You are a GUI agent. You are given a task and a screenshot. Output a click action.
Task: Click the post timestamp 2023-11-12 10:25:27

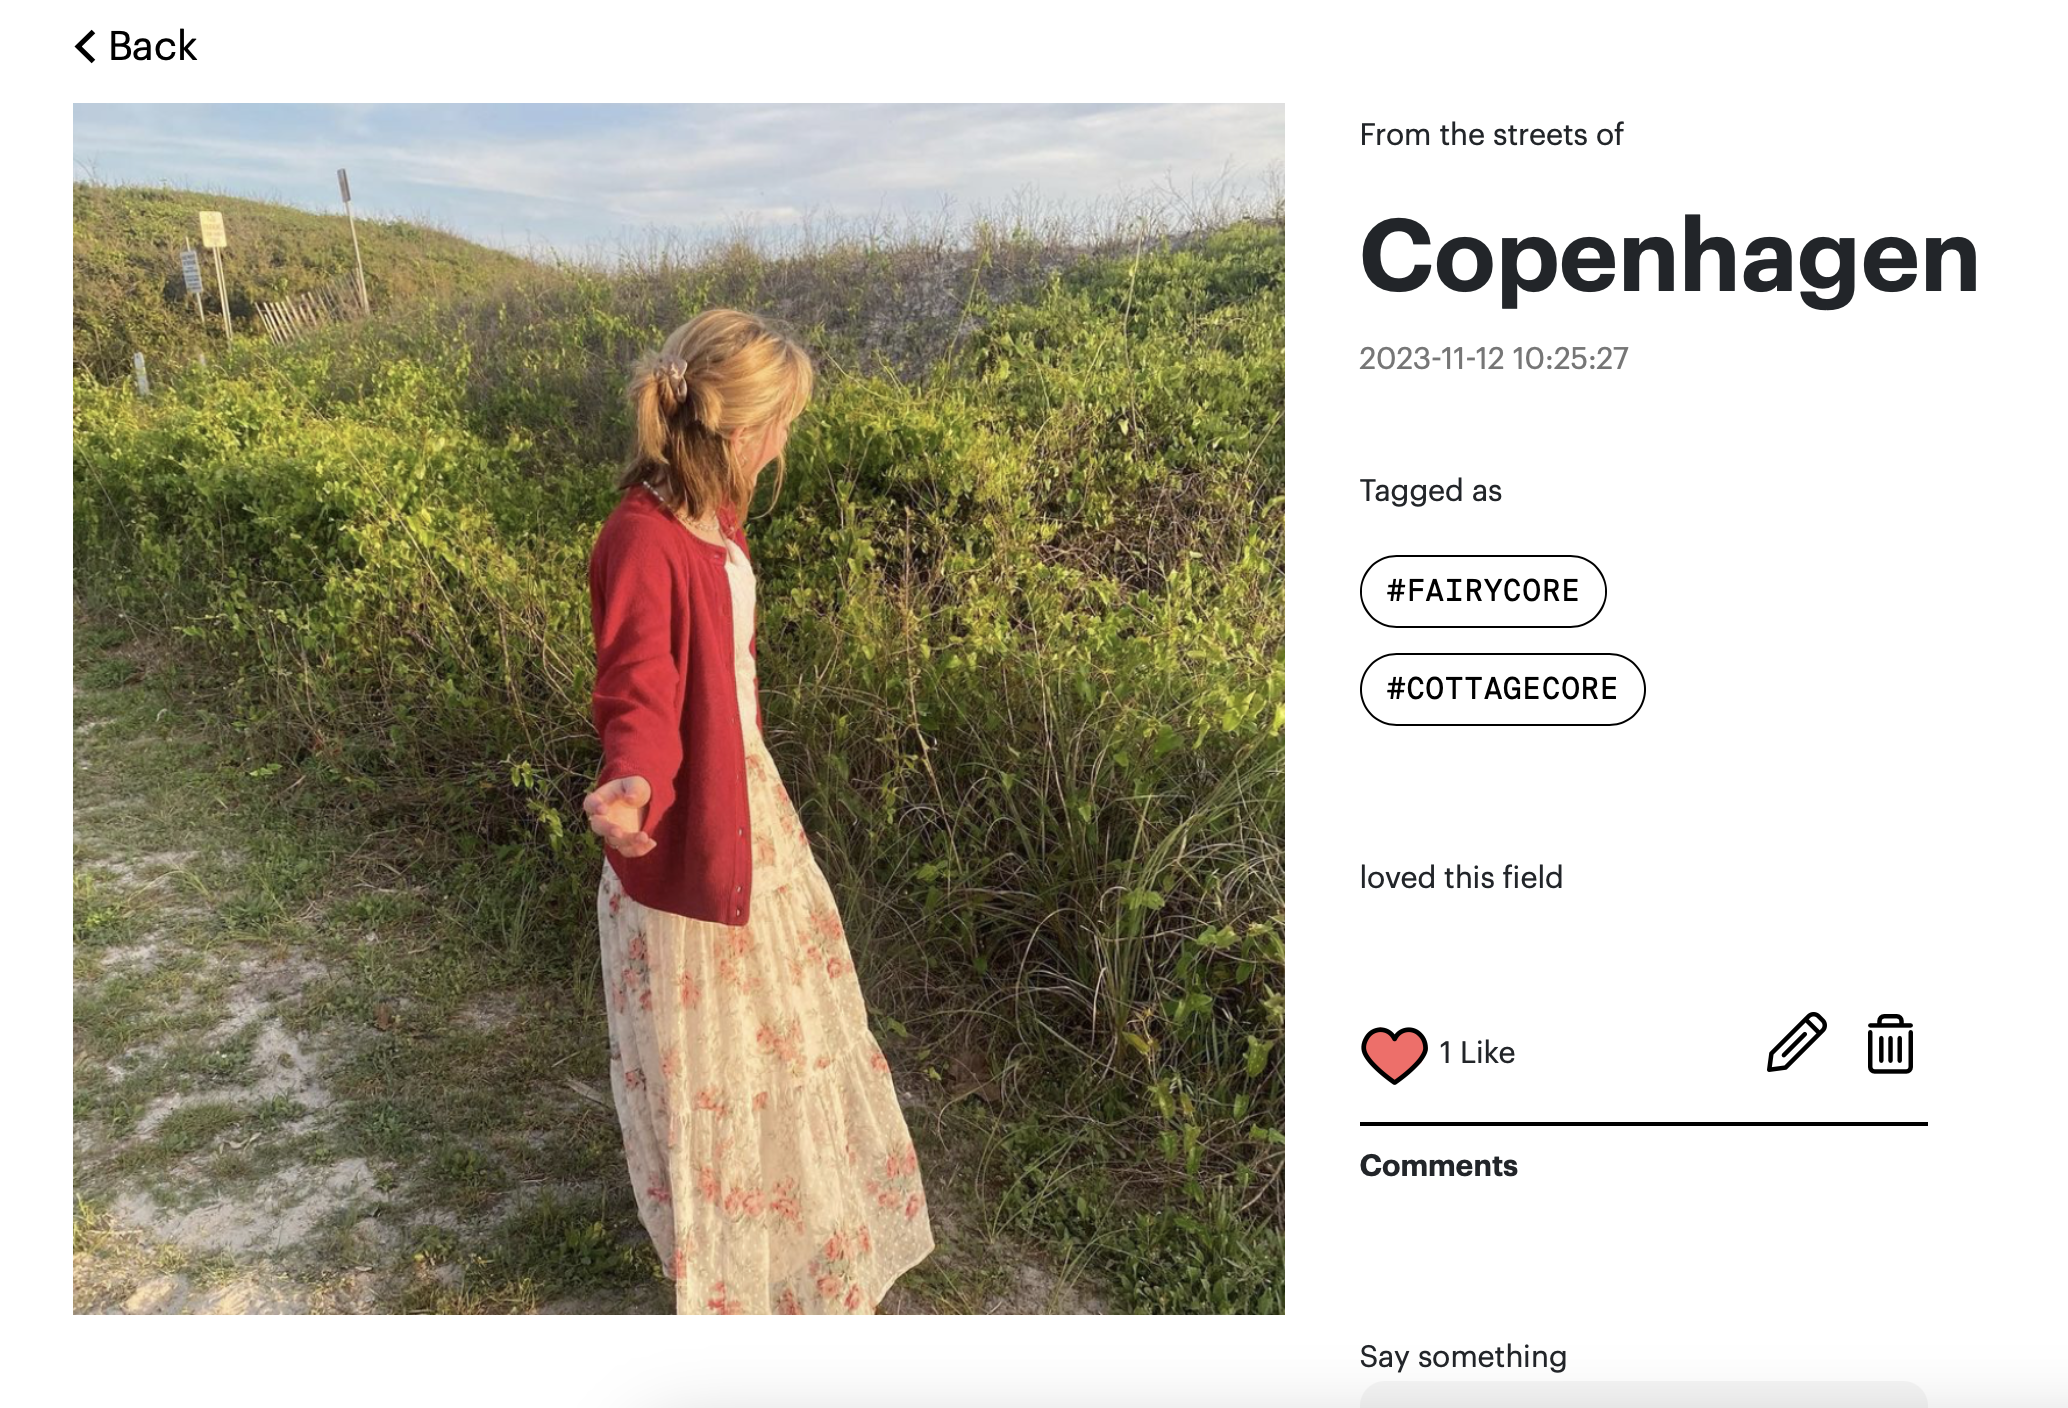[1493, 358]
